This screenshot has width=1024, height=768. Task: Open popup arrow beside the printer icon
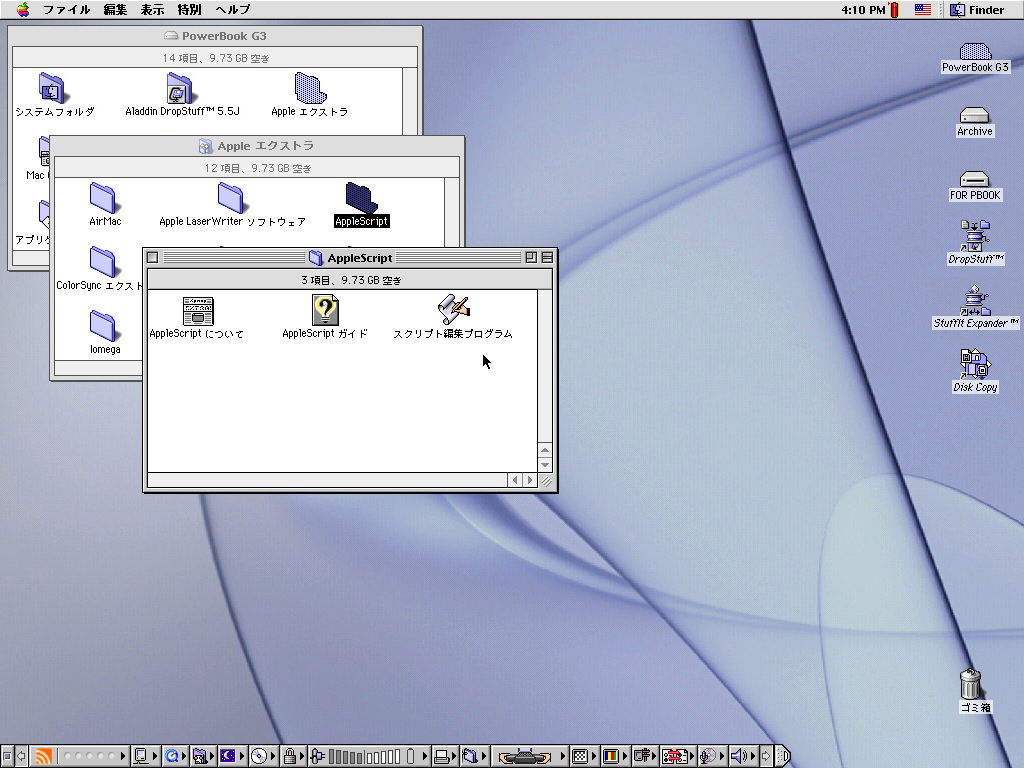(454, 756)
